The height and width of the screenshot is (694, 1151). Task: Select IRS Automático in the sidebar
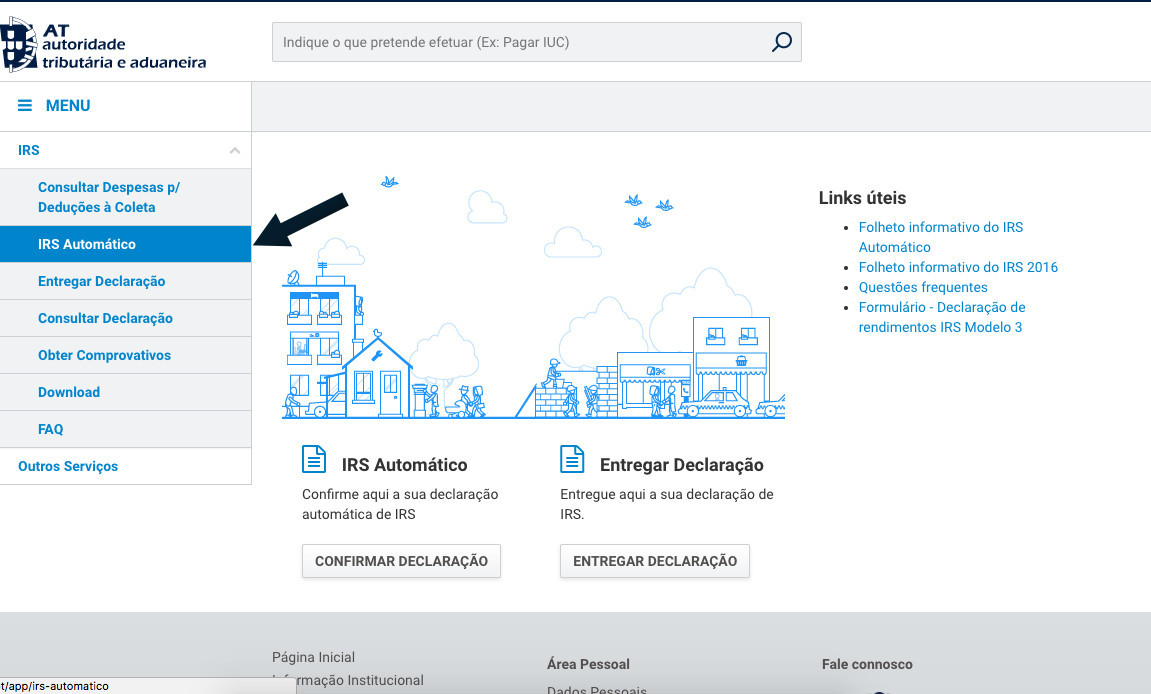(x=126, y=244)
